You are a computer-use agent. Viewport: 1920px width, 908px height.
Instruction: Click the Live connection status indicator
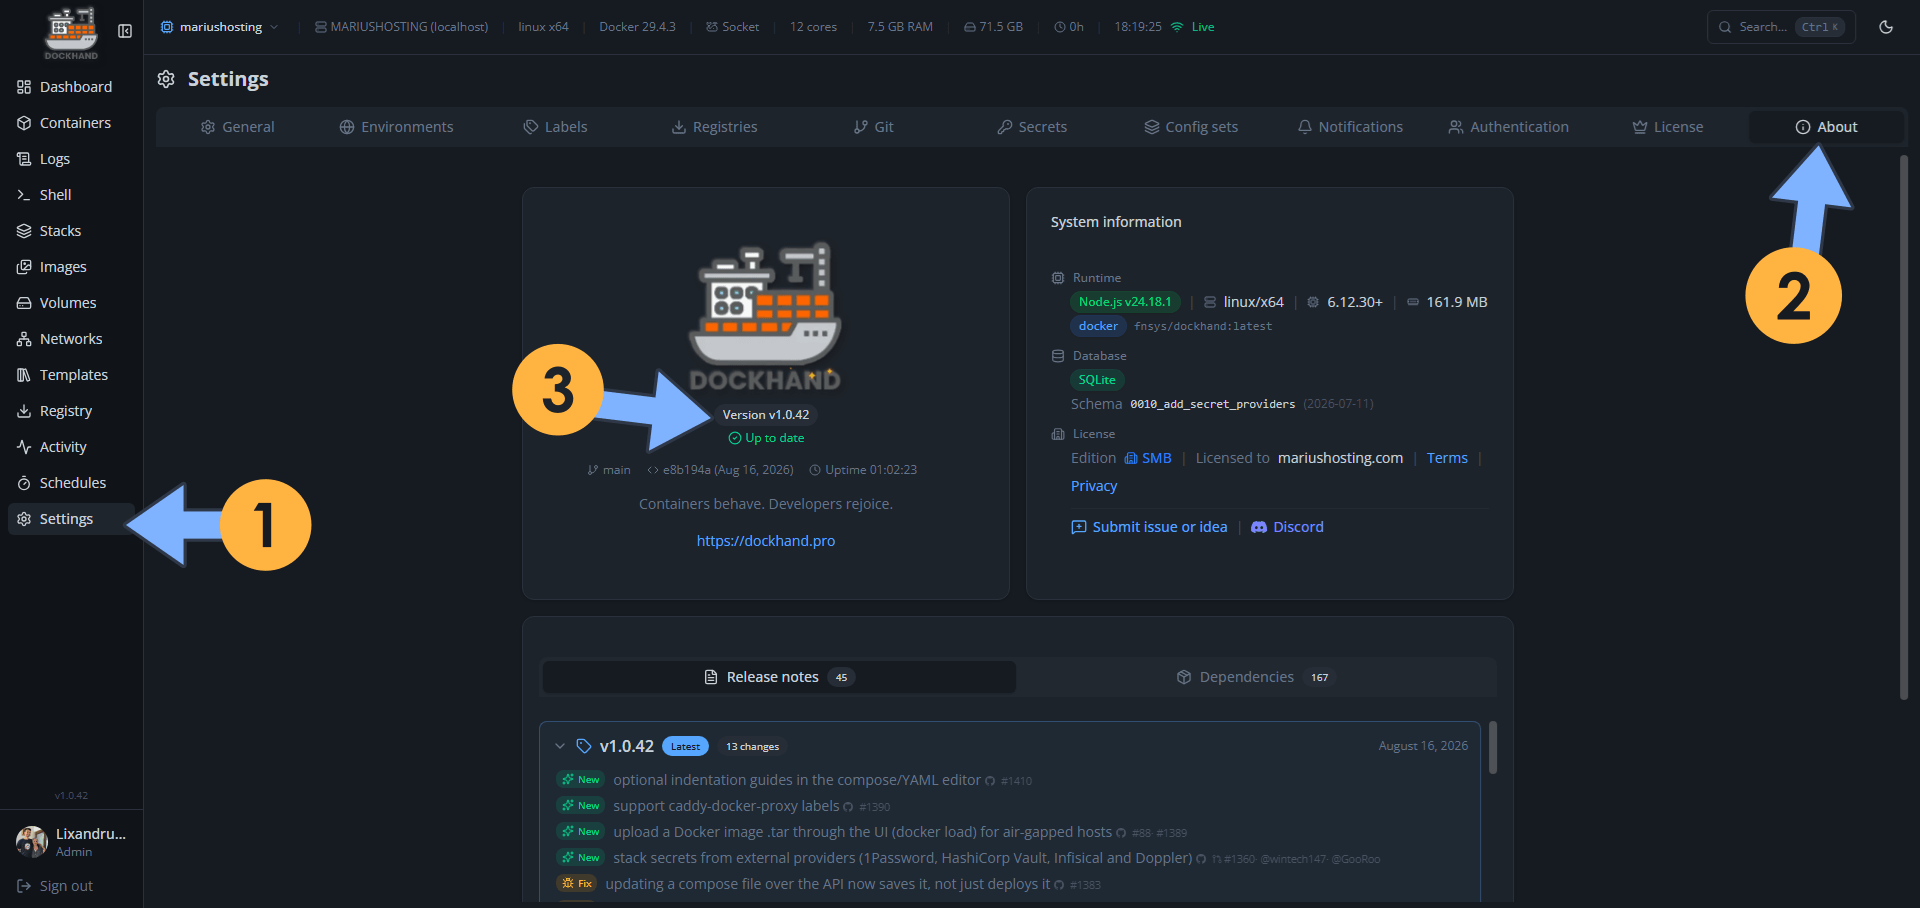(1193, 27)
